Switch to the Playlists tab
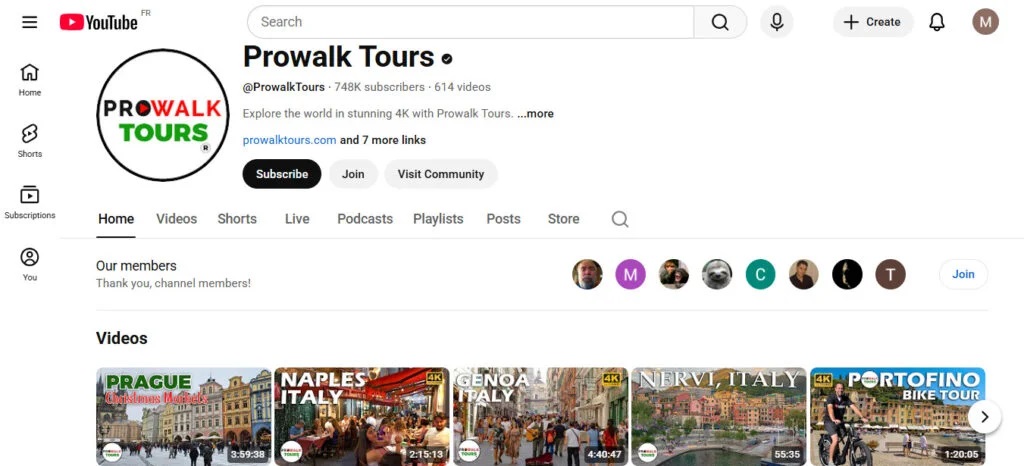The height and width of the screenshot is (466, 1024). point(438,219)
